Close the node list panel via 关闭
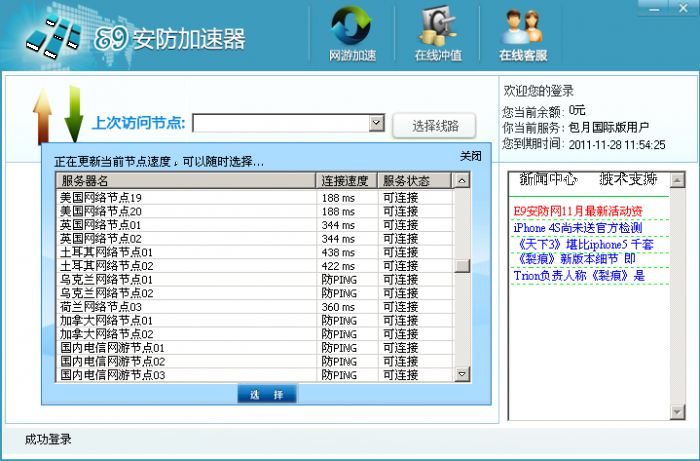 471,156
